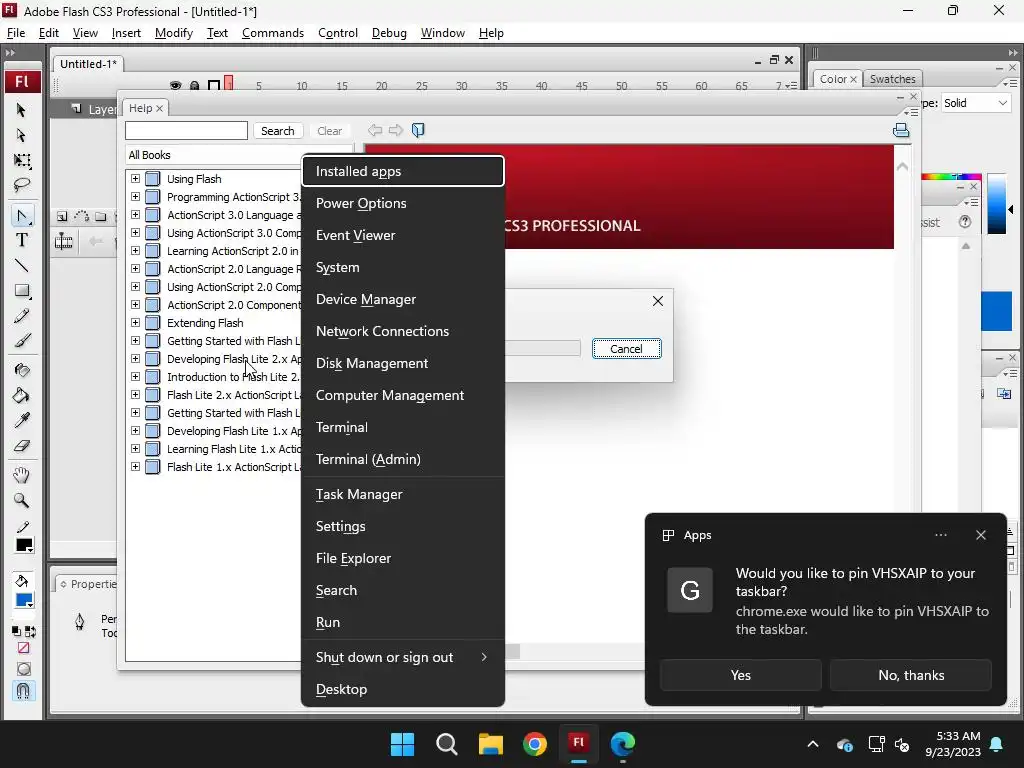Open Installed apps menu entry
Viewport: 1024px width, 768px height.
(402, 171)
